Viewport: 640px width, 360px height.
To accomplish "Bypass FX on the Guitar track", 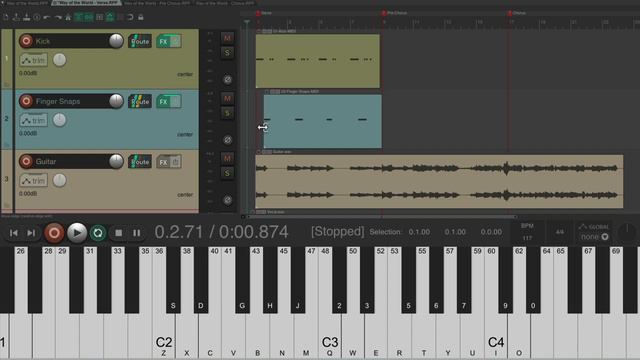I will pyautogui.click(x=176, y=162).
